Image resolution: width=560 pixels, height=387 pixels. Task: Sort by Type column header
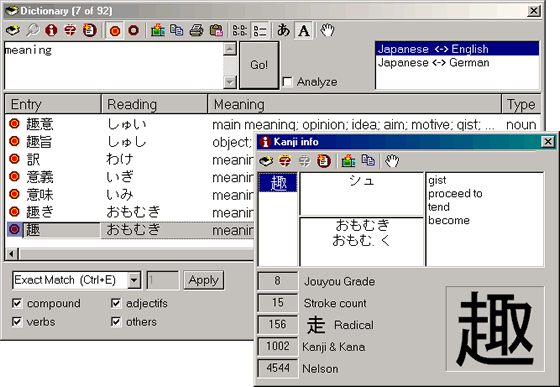(x=521, y=104)
